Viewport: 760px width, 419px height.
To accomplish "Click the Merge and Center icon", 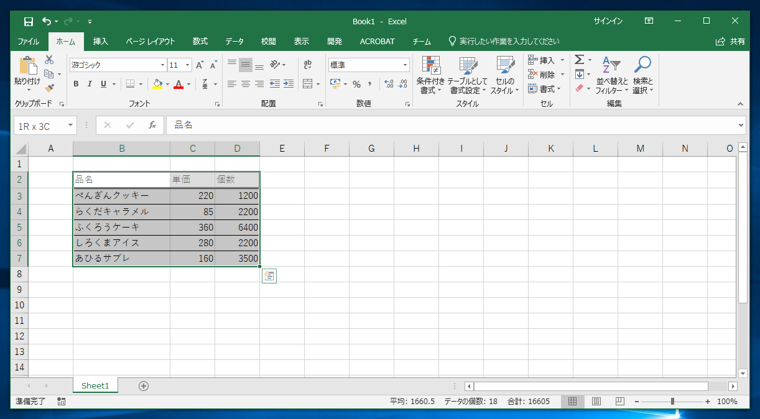I will [x=307, y=84].
